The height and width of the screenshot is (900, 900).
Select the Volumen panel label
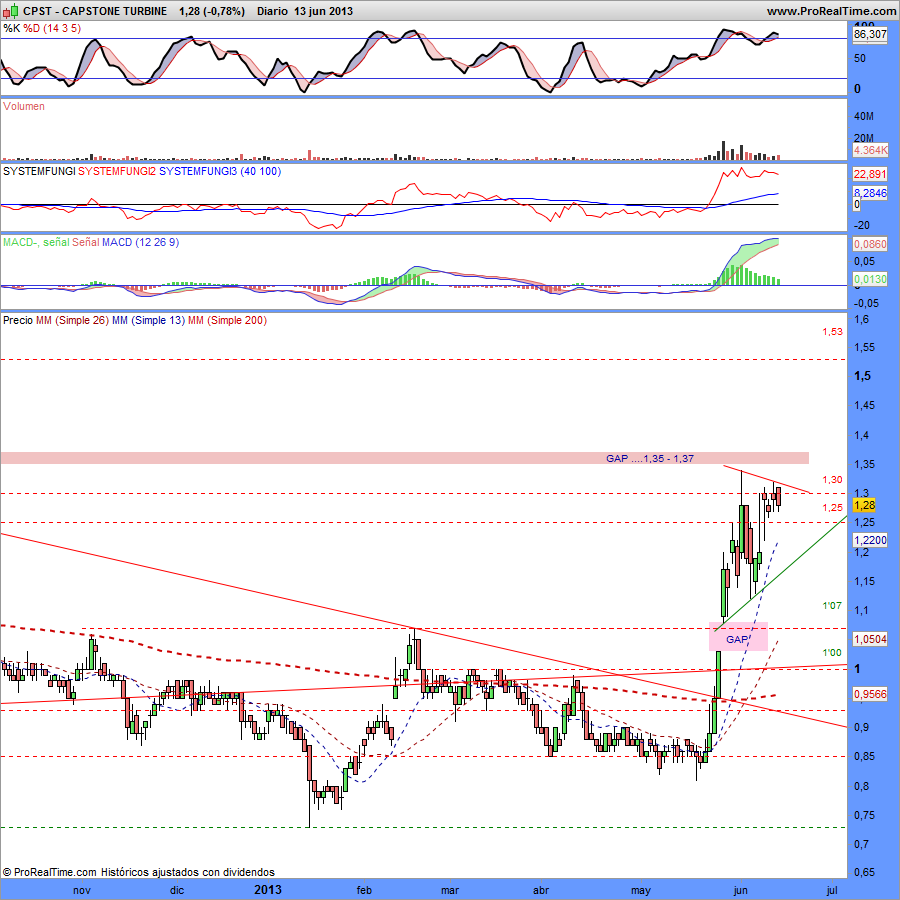[24, 106]
